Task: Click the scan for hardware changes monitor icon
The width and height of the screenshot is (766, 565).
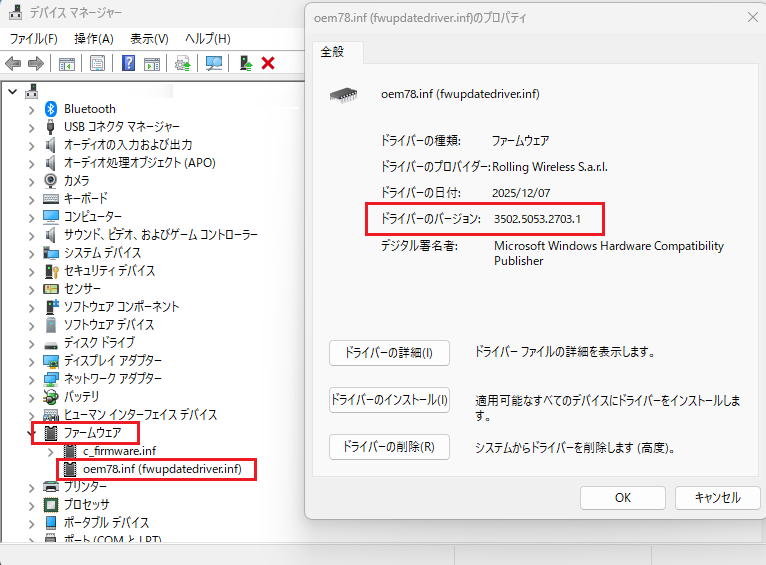Action: [x=213, y=63]
